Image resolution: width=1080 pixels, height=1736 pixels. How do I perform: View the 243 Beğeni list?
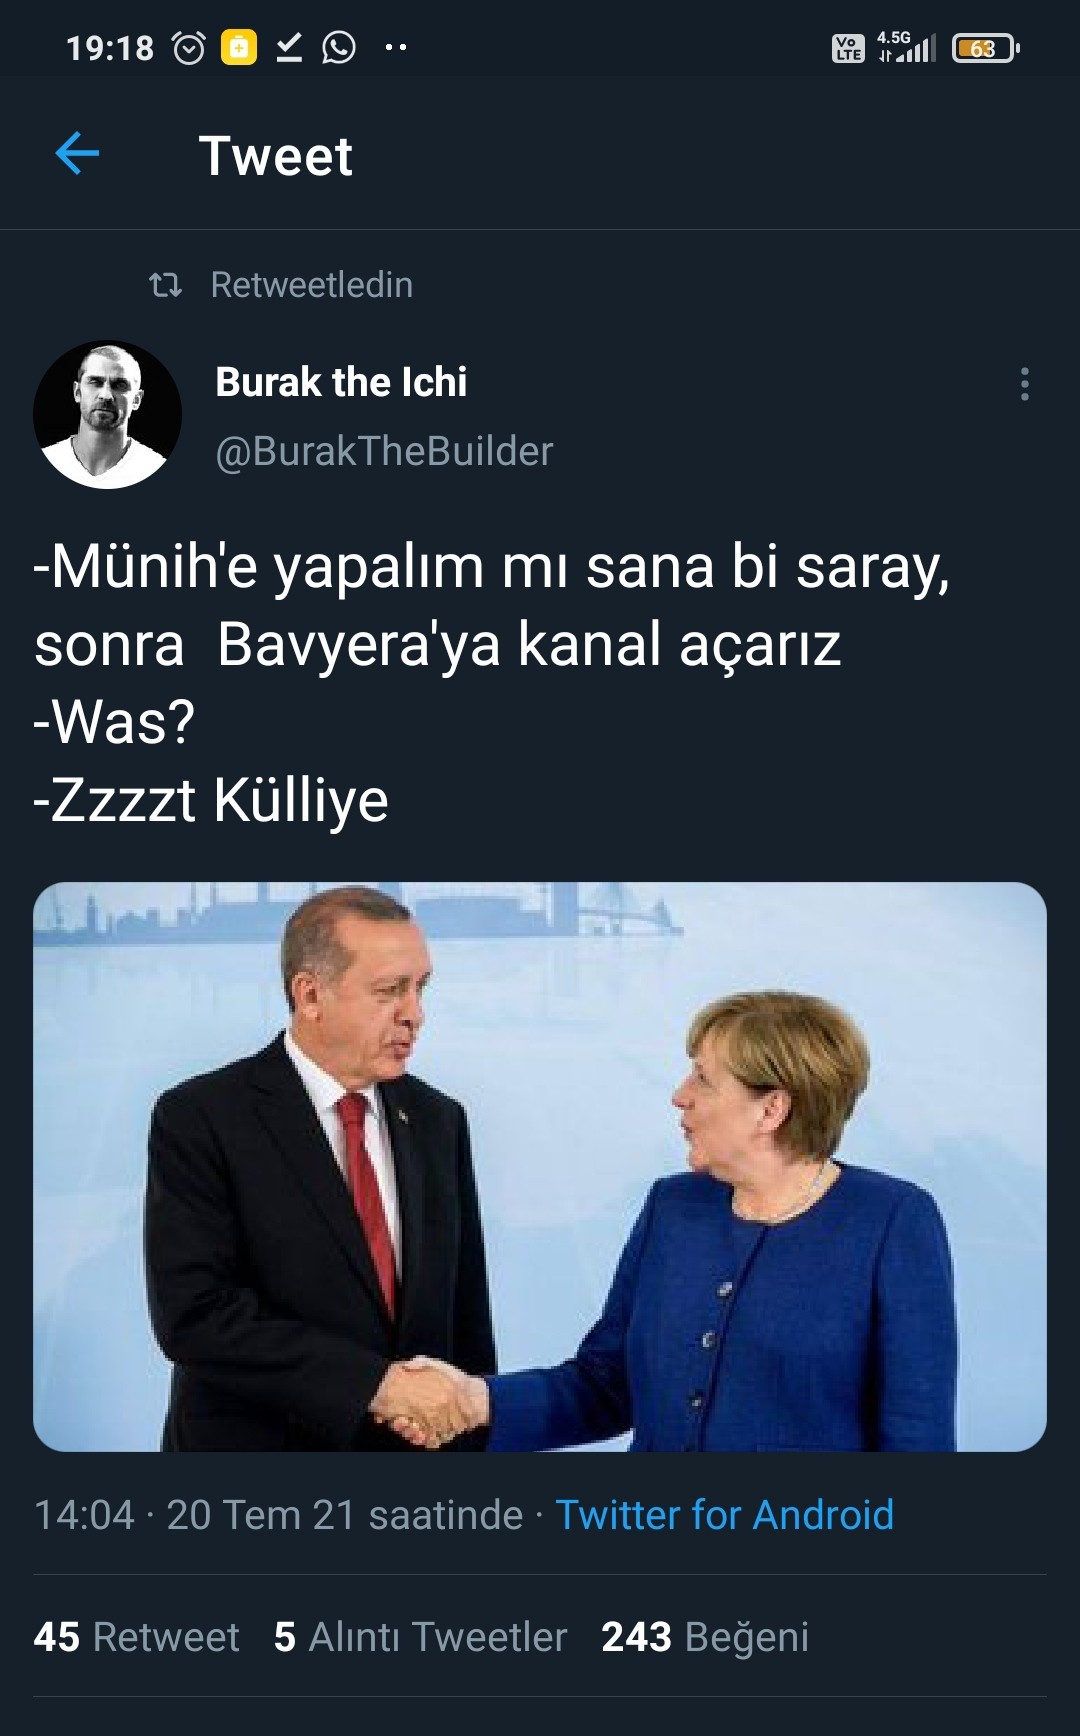pos(705,1637)
